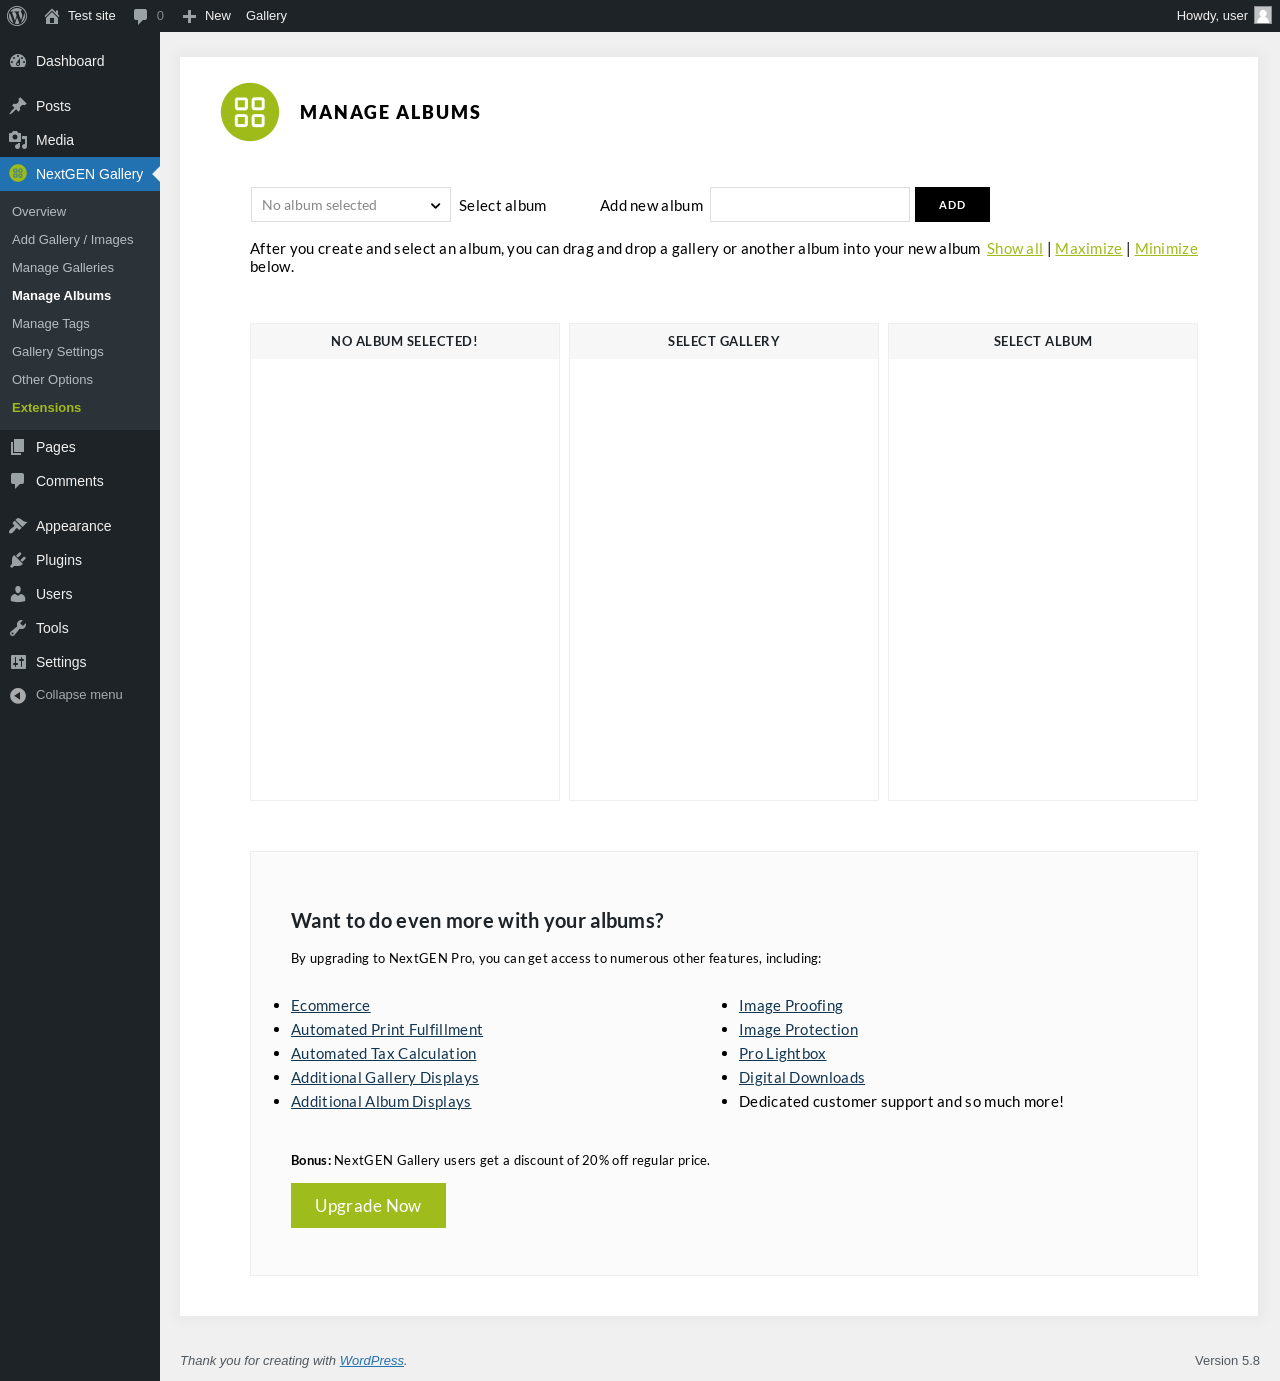Click the Show all link
The height and width of the screenshot is (1381, 1280).
pyautogui.click(x=1015, y=249)
